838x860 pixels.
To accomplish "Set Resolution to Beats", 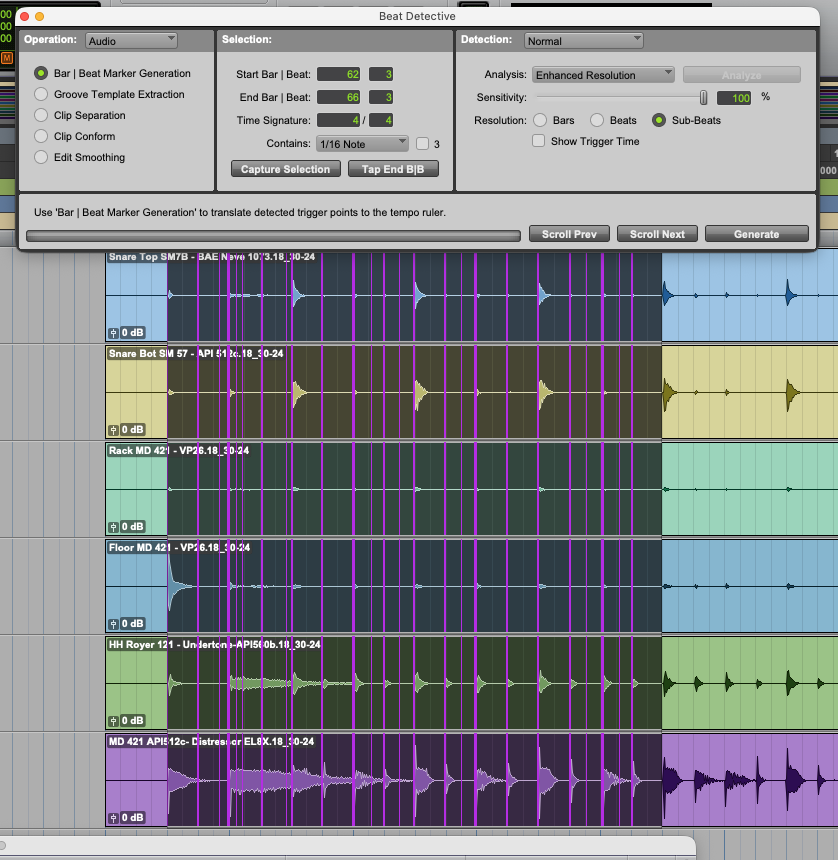I will point(597,120).
